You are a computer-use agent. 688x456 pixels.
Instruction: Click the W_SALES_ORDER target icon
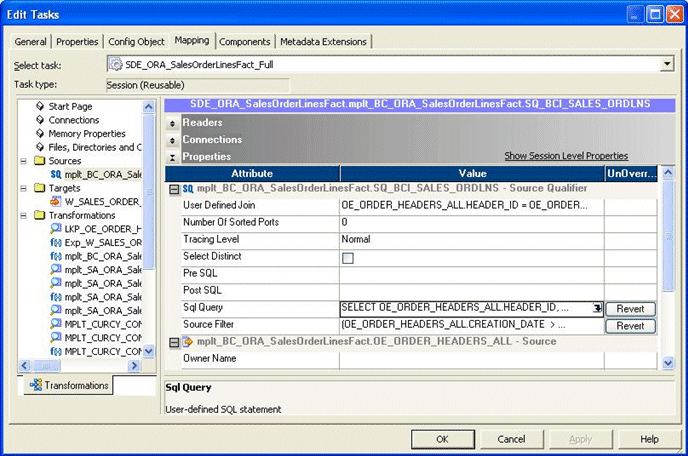(56, 201)
